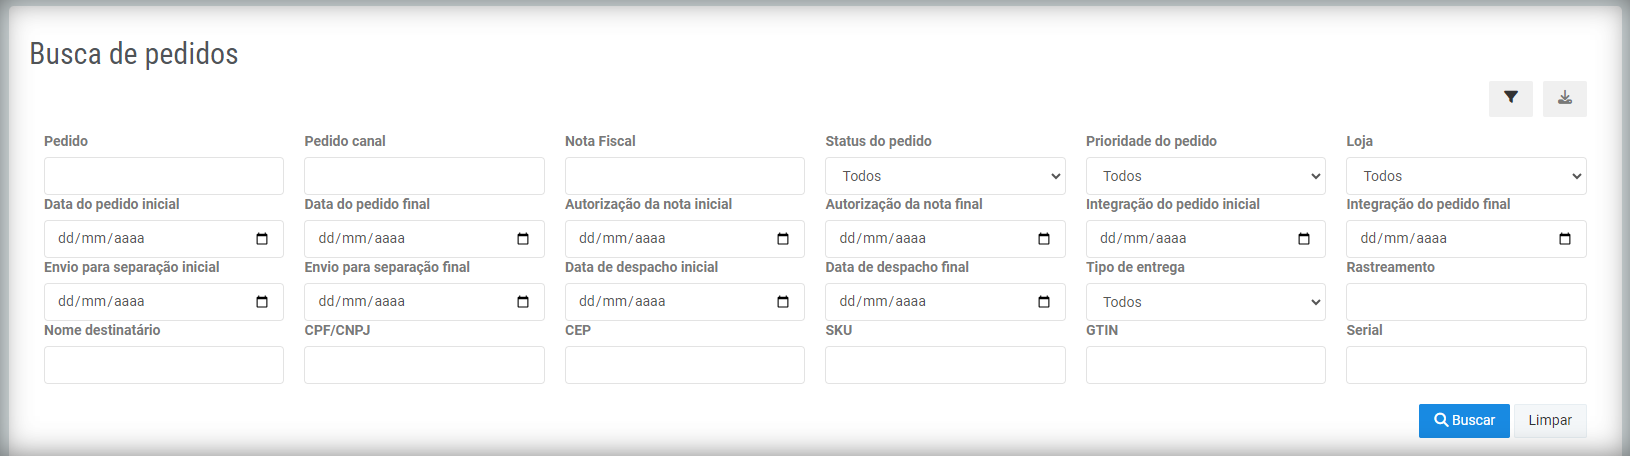Click the filter funnel icon

coord(1510,98)
